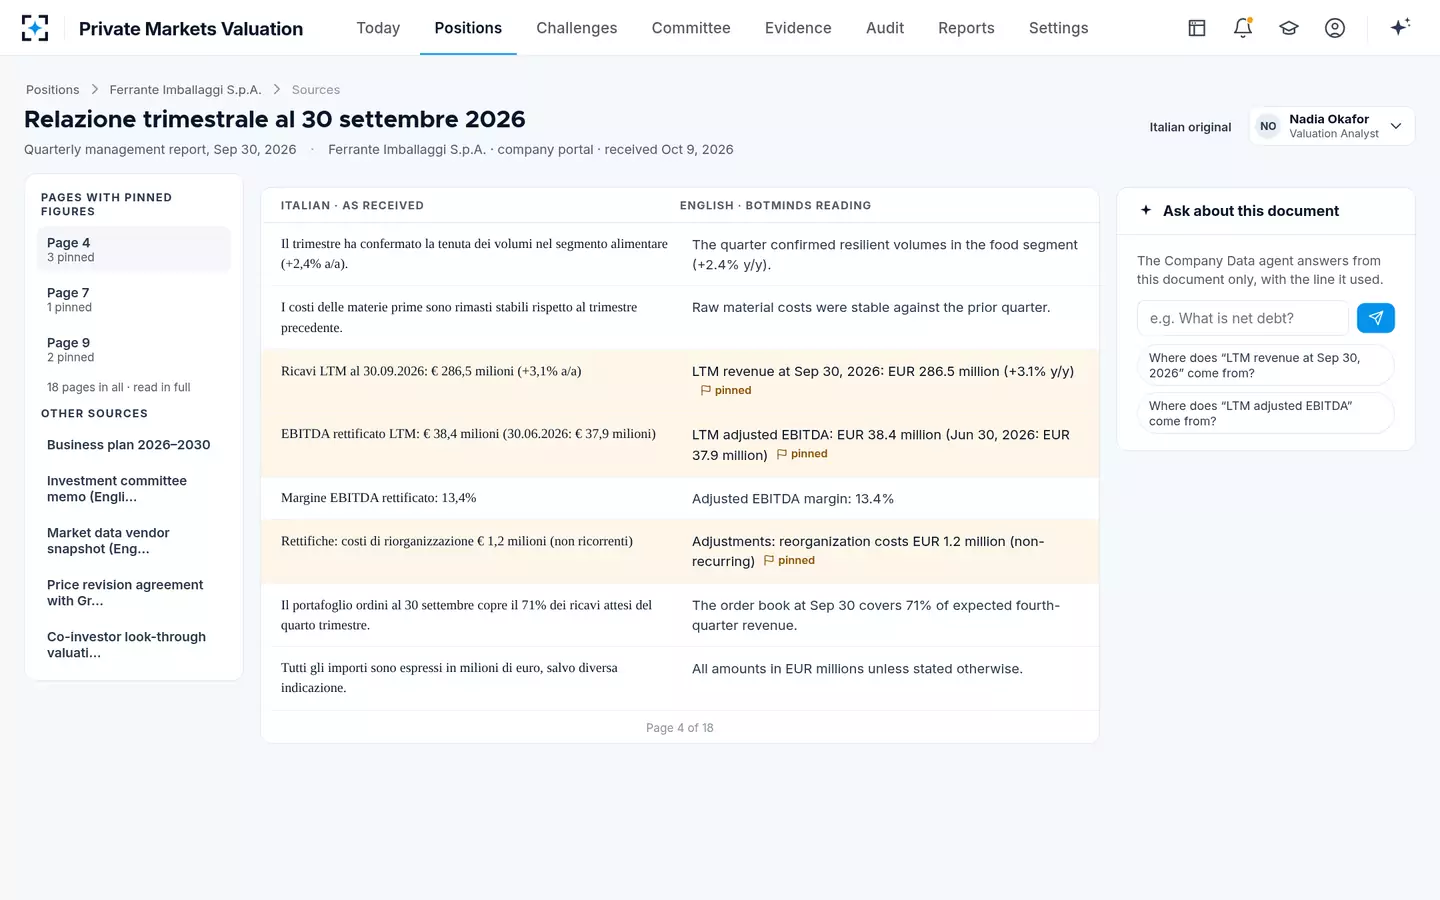
Task: Go to the Settings tab
Action: [1058, 28]
